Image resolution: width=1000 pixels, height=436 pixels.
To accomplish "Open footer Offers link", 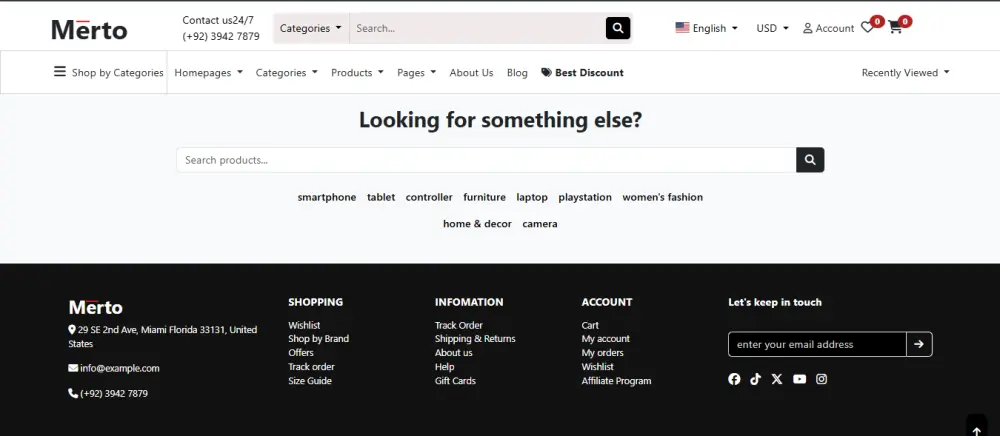I will pyautogui.click(x=301, y=353).
